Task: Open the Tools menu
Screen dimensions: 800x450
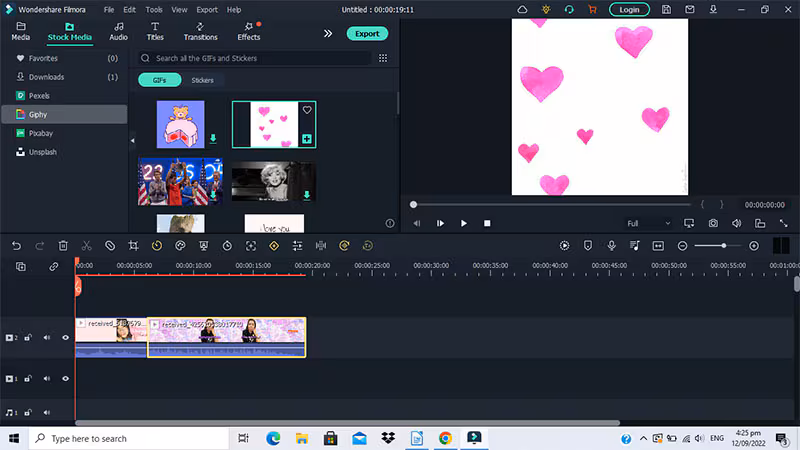Action: click(154, 10)
